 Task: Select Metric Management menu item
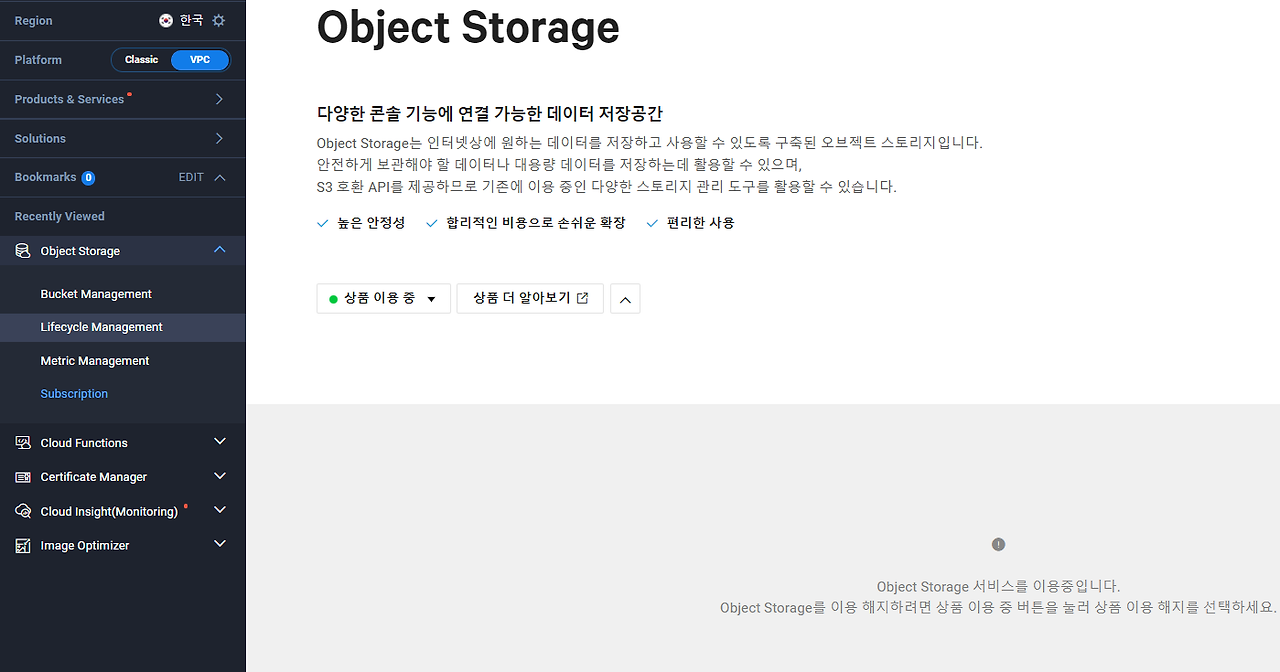(x=95, y=361)
